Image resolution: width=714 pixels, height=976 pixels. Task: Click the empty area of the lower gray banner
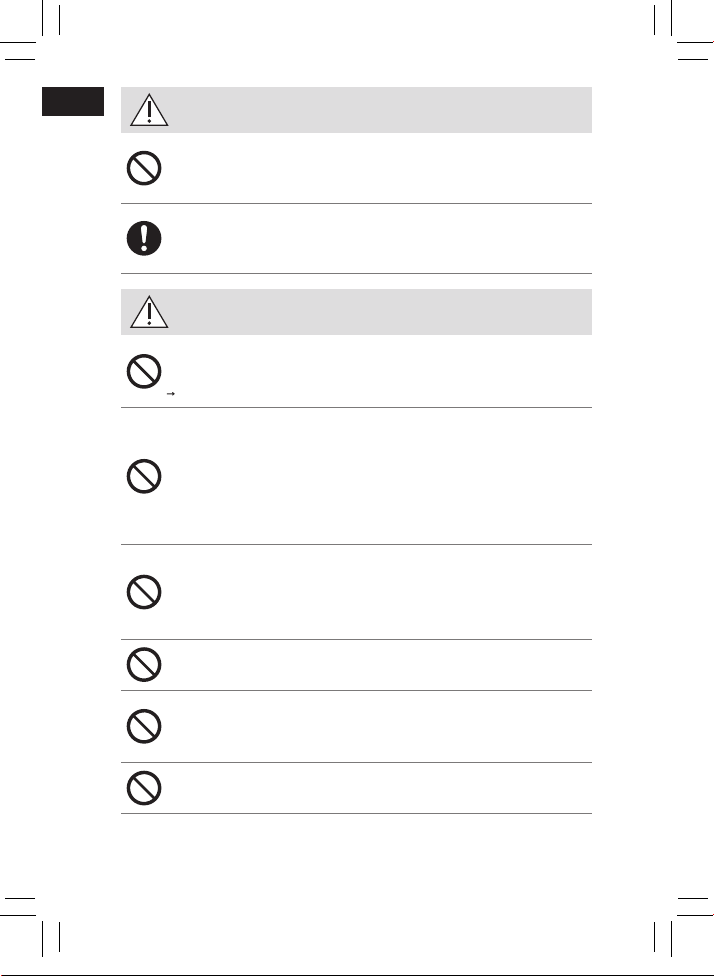[x=380, y=312]
